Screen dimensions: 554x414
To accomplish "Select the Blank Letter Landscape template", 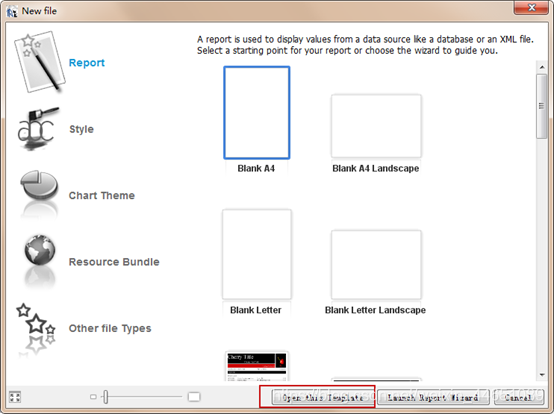I will (x=376, y=265).
